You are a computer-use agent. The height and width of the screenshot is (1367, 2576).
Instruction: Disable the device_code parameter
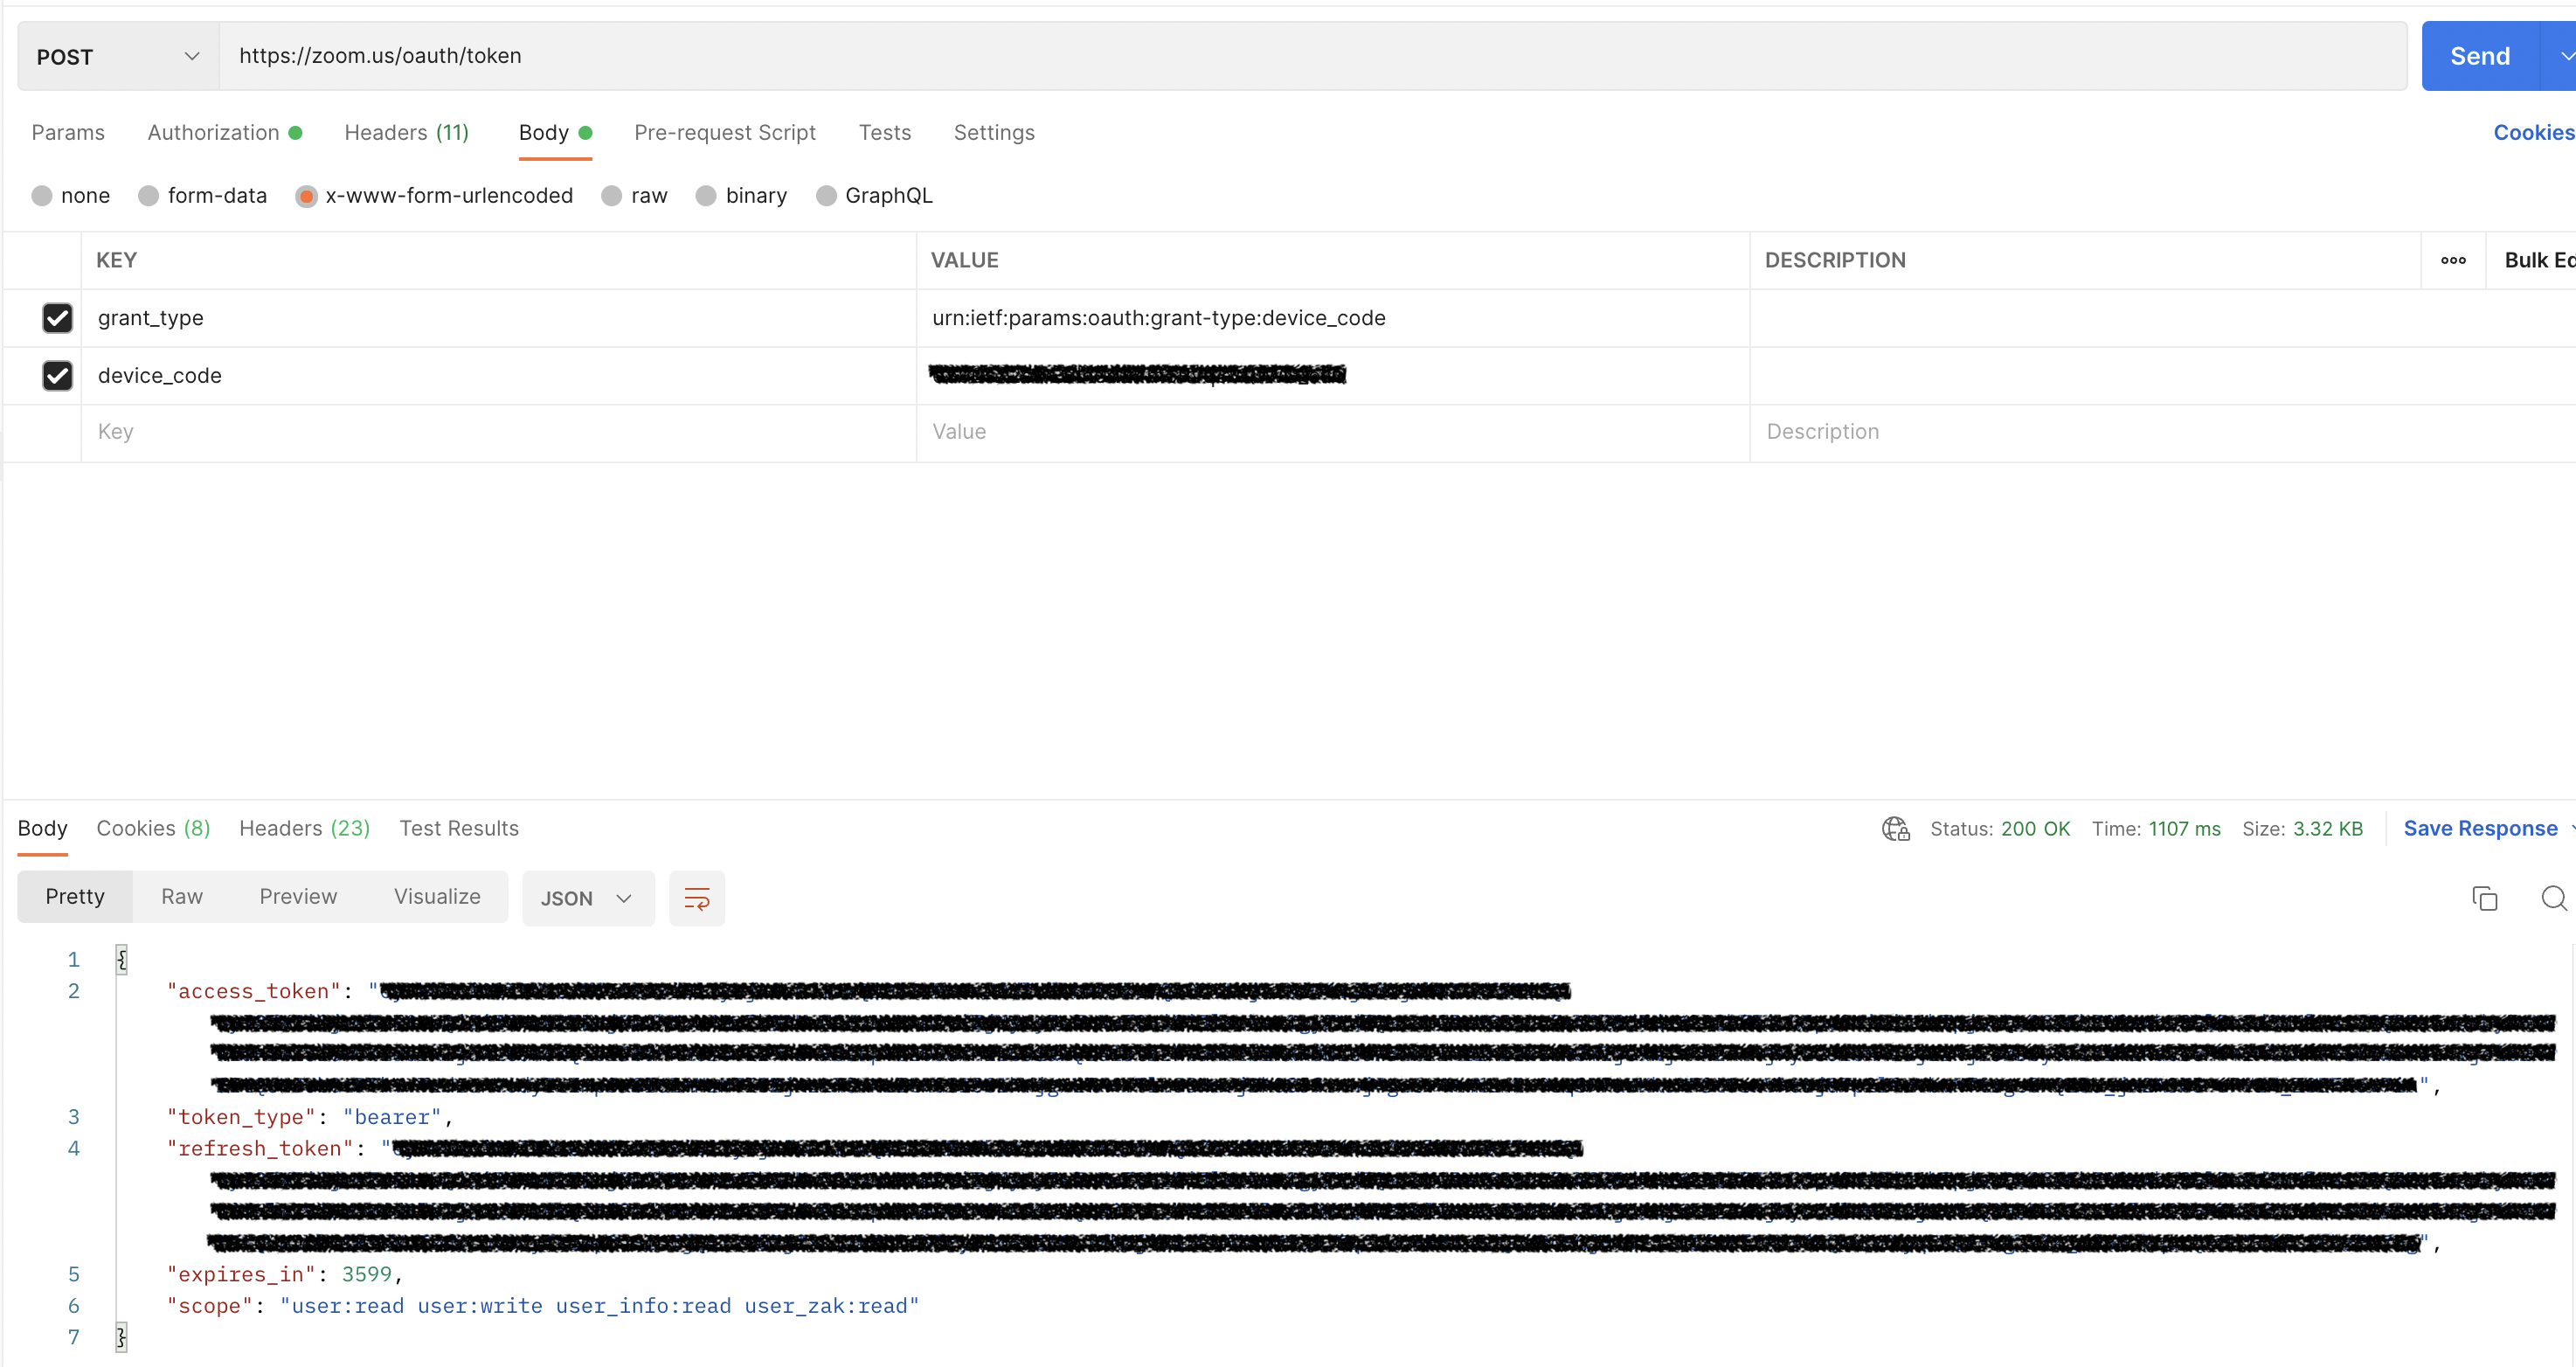point(57,375)
